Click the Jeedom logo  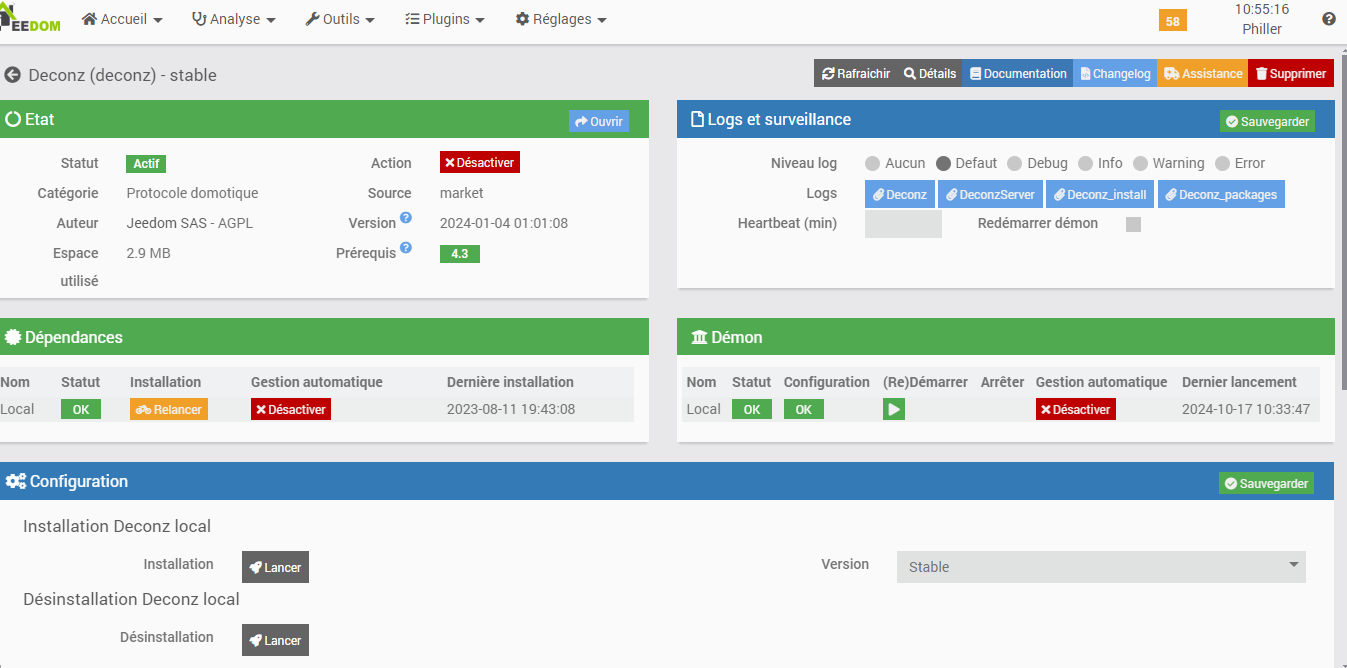tap(30, 18)
